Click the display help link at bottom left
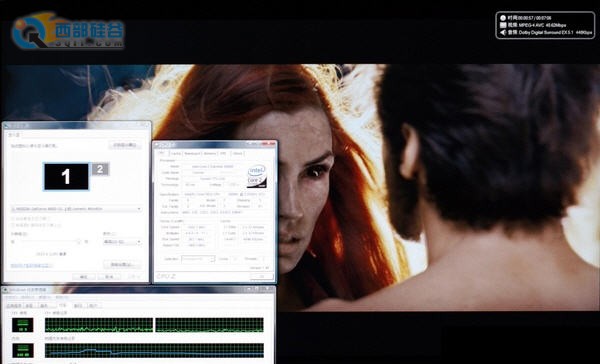600x364 pixels. [31, 265]
